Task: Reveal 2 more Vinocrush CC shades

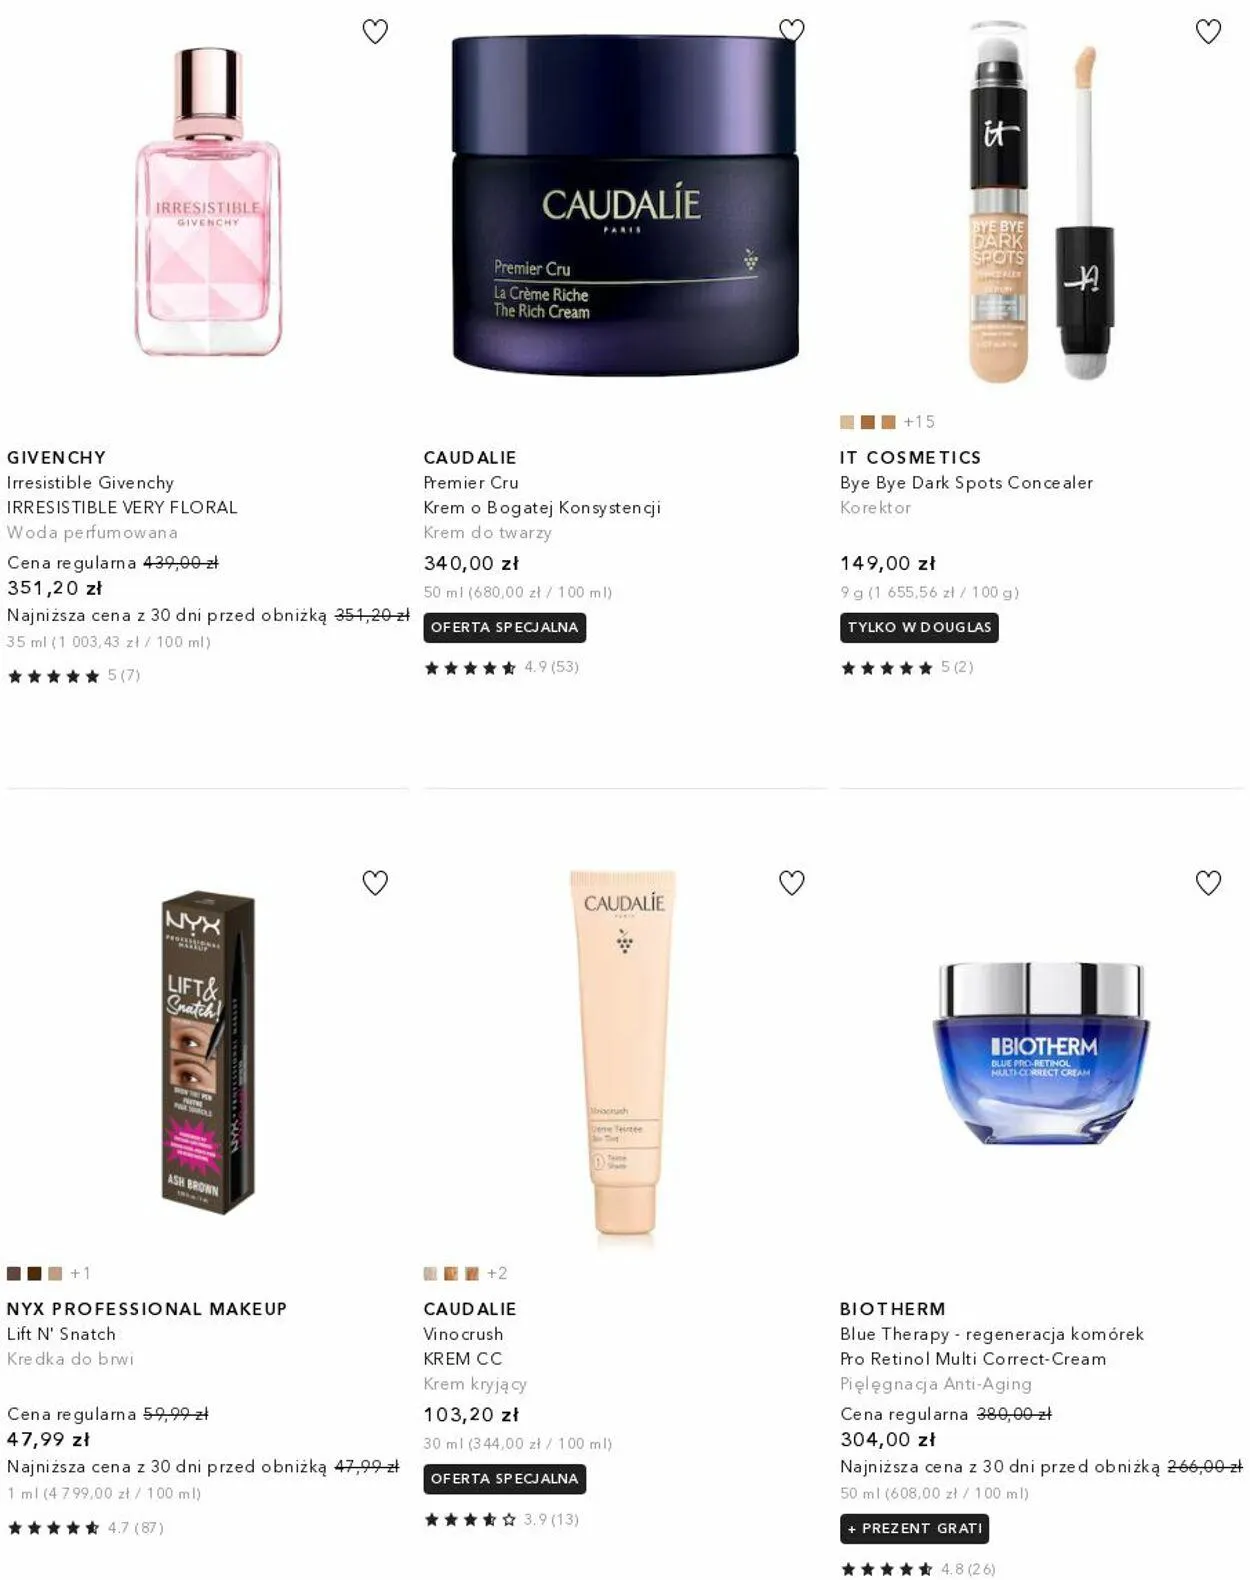Action: pyautogui.click(x=497, y=1273)
